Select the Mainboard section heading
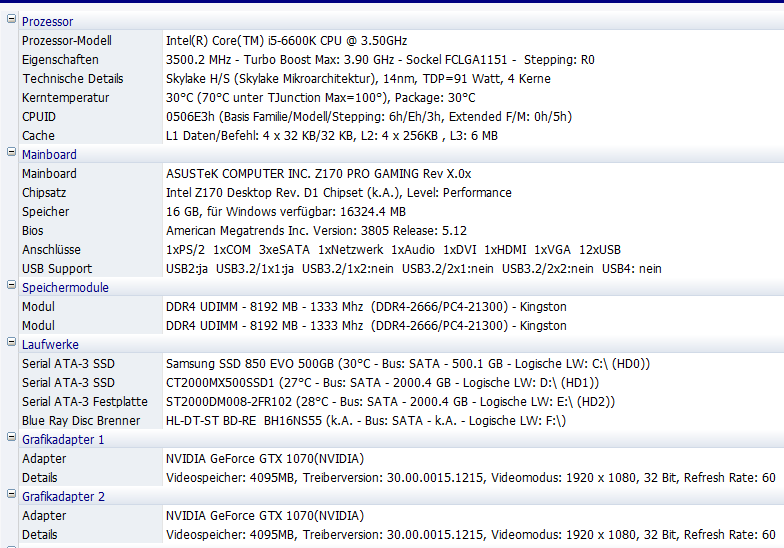 (x=49, y=154)
